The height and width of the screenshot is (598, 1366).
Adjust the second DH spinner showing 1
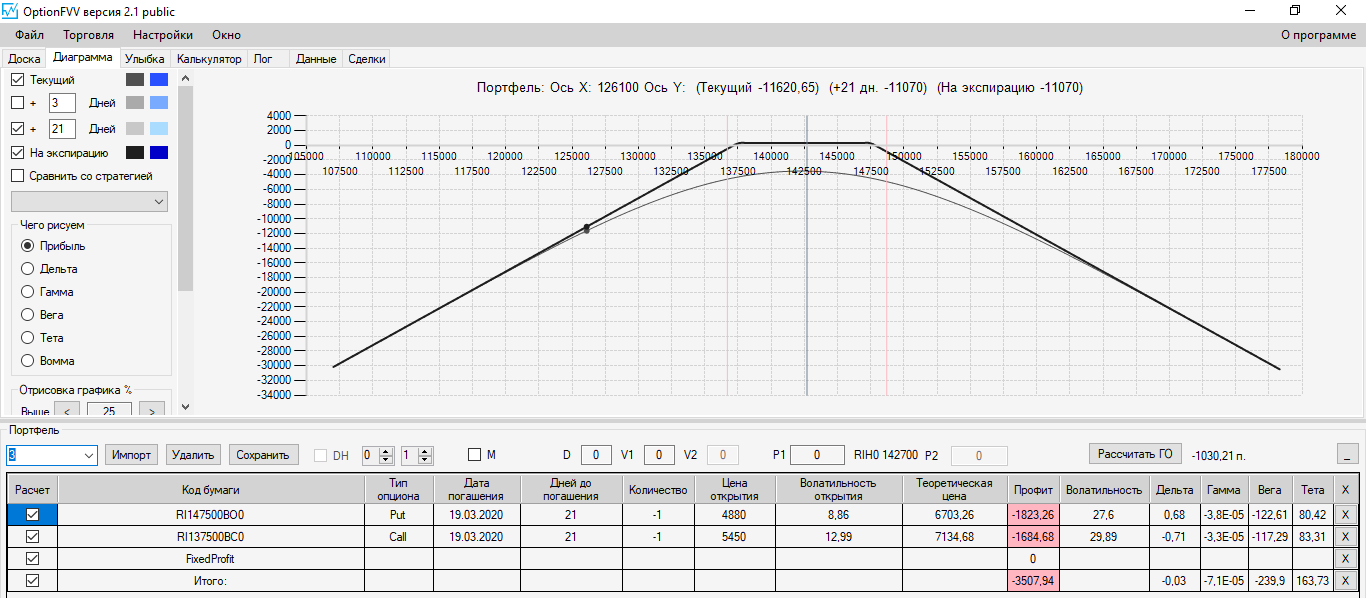[x=417, y=455]
